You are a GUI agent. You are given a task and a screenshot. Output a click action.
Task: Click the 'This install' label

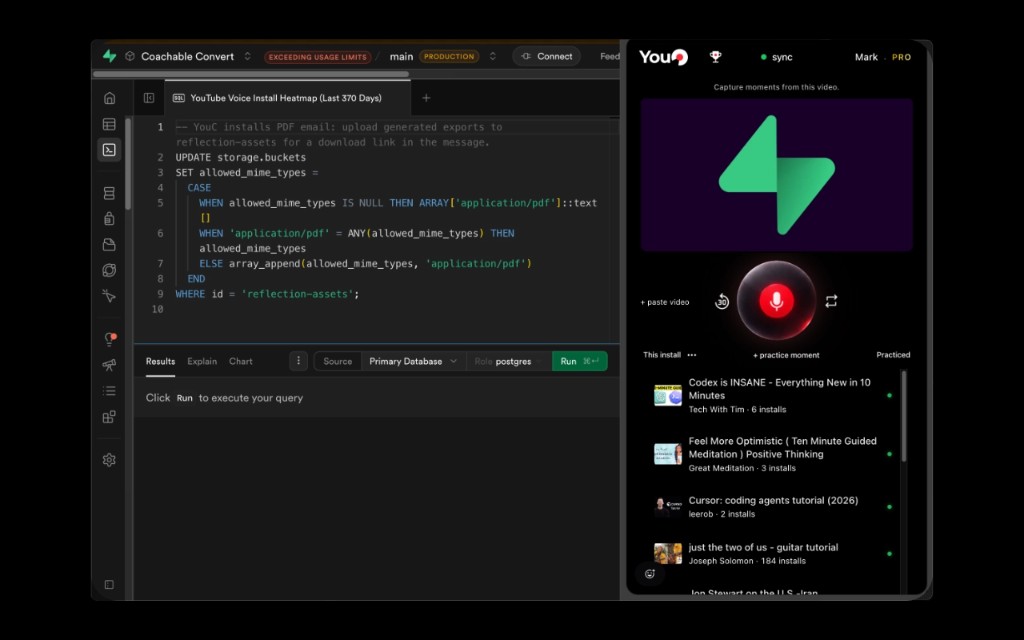(662, 355)
